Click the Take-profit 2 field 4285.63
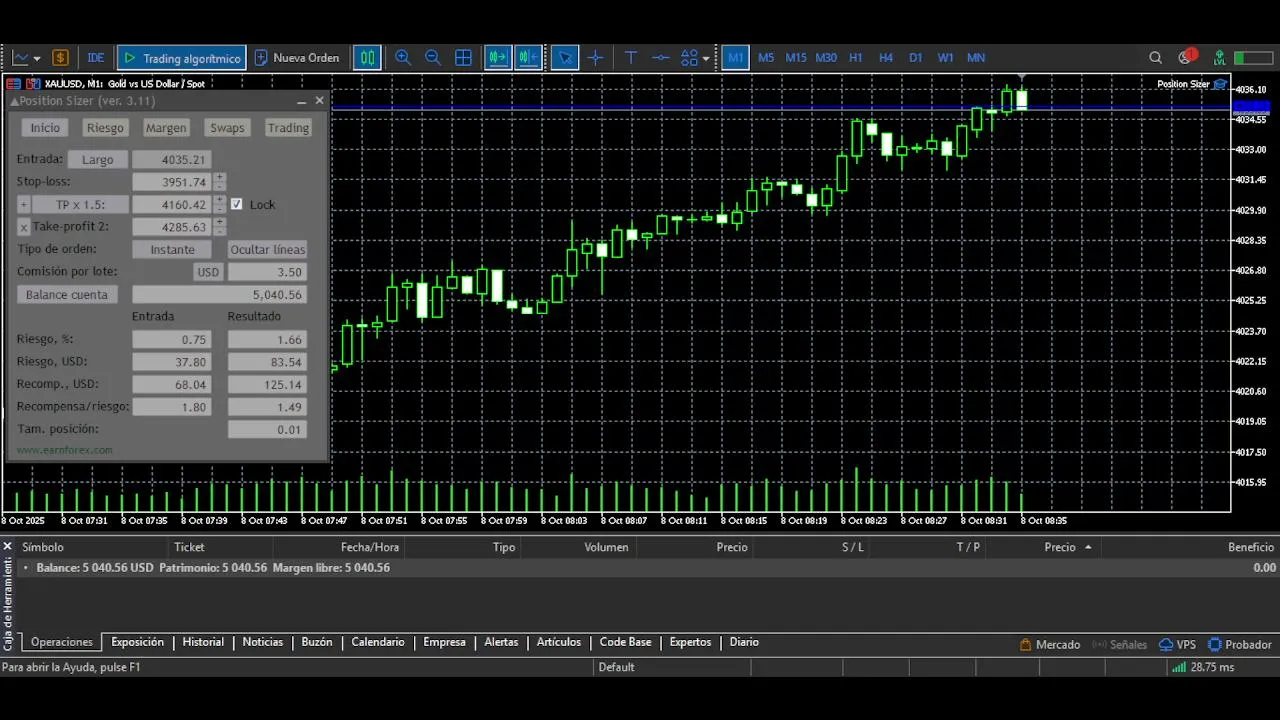 pyautogui.click(x=171, y=227)
